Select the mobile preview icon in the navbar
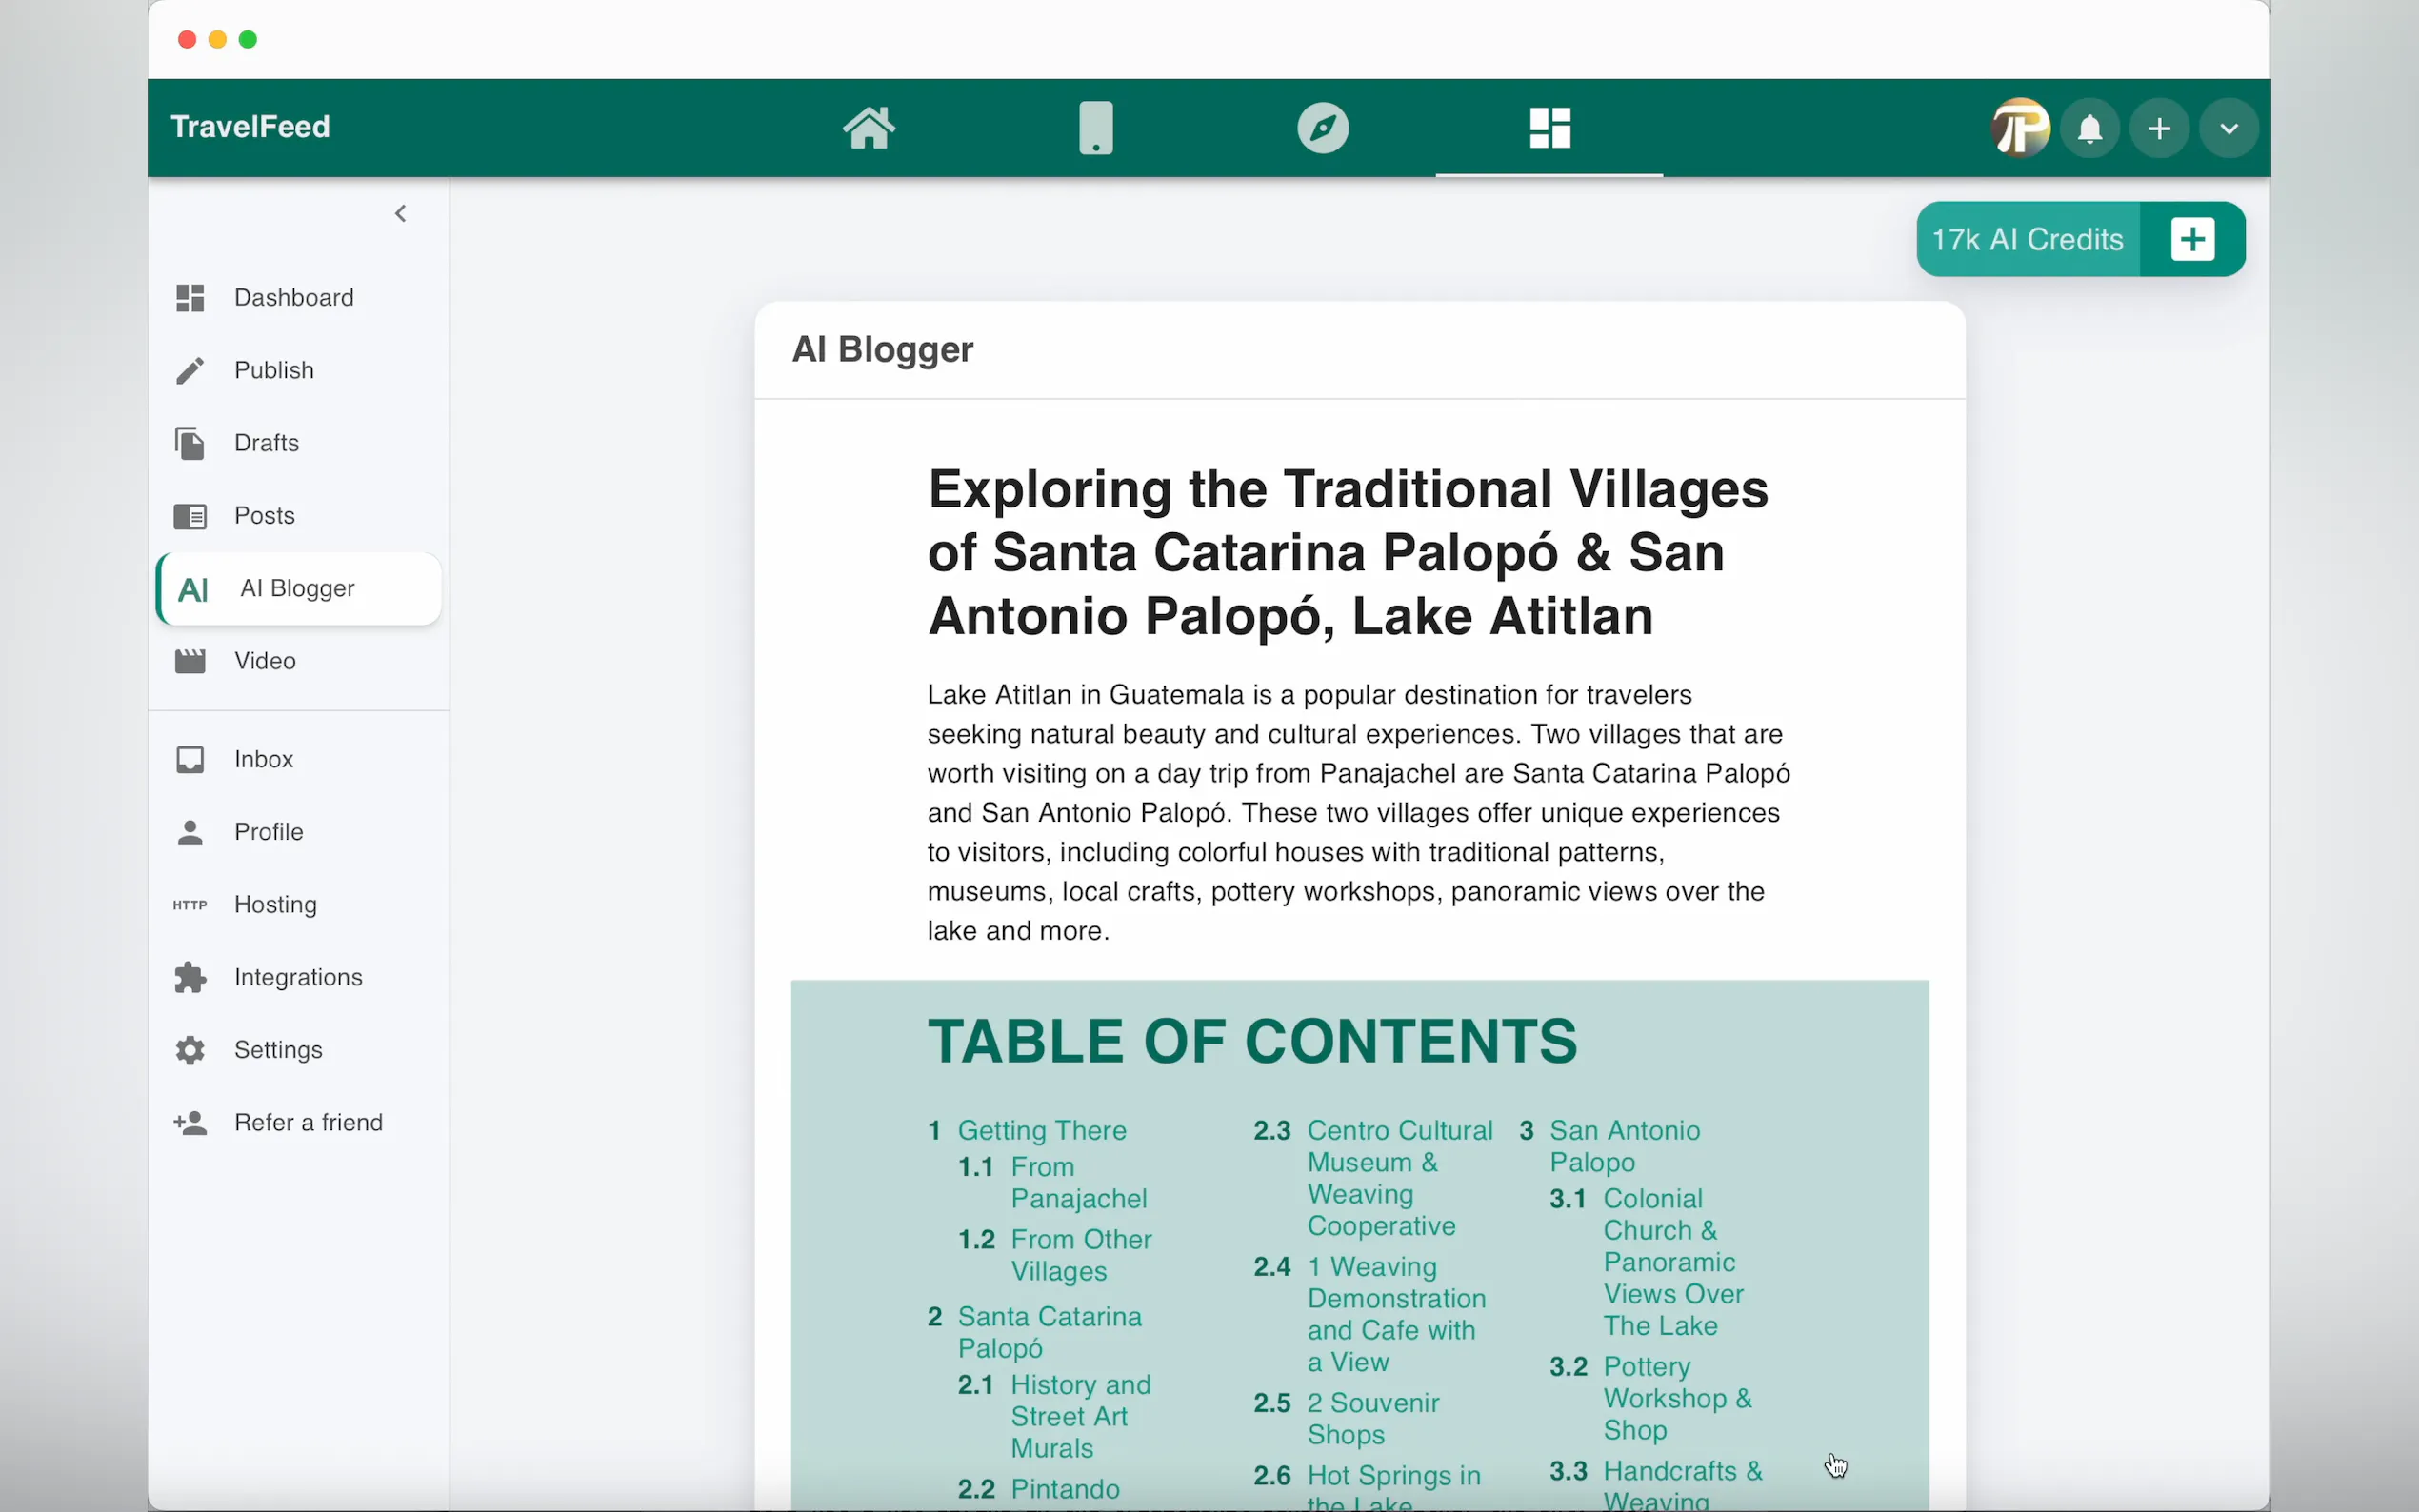The image size is (2419, 1512). pos(1095,127)
